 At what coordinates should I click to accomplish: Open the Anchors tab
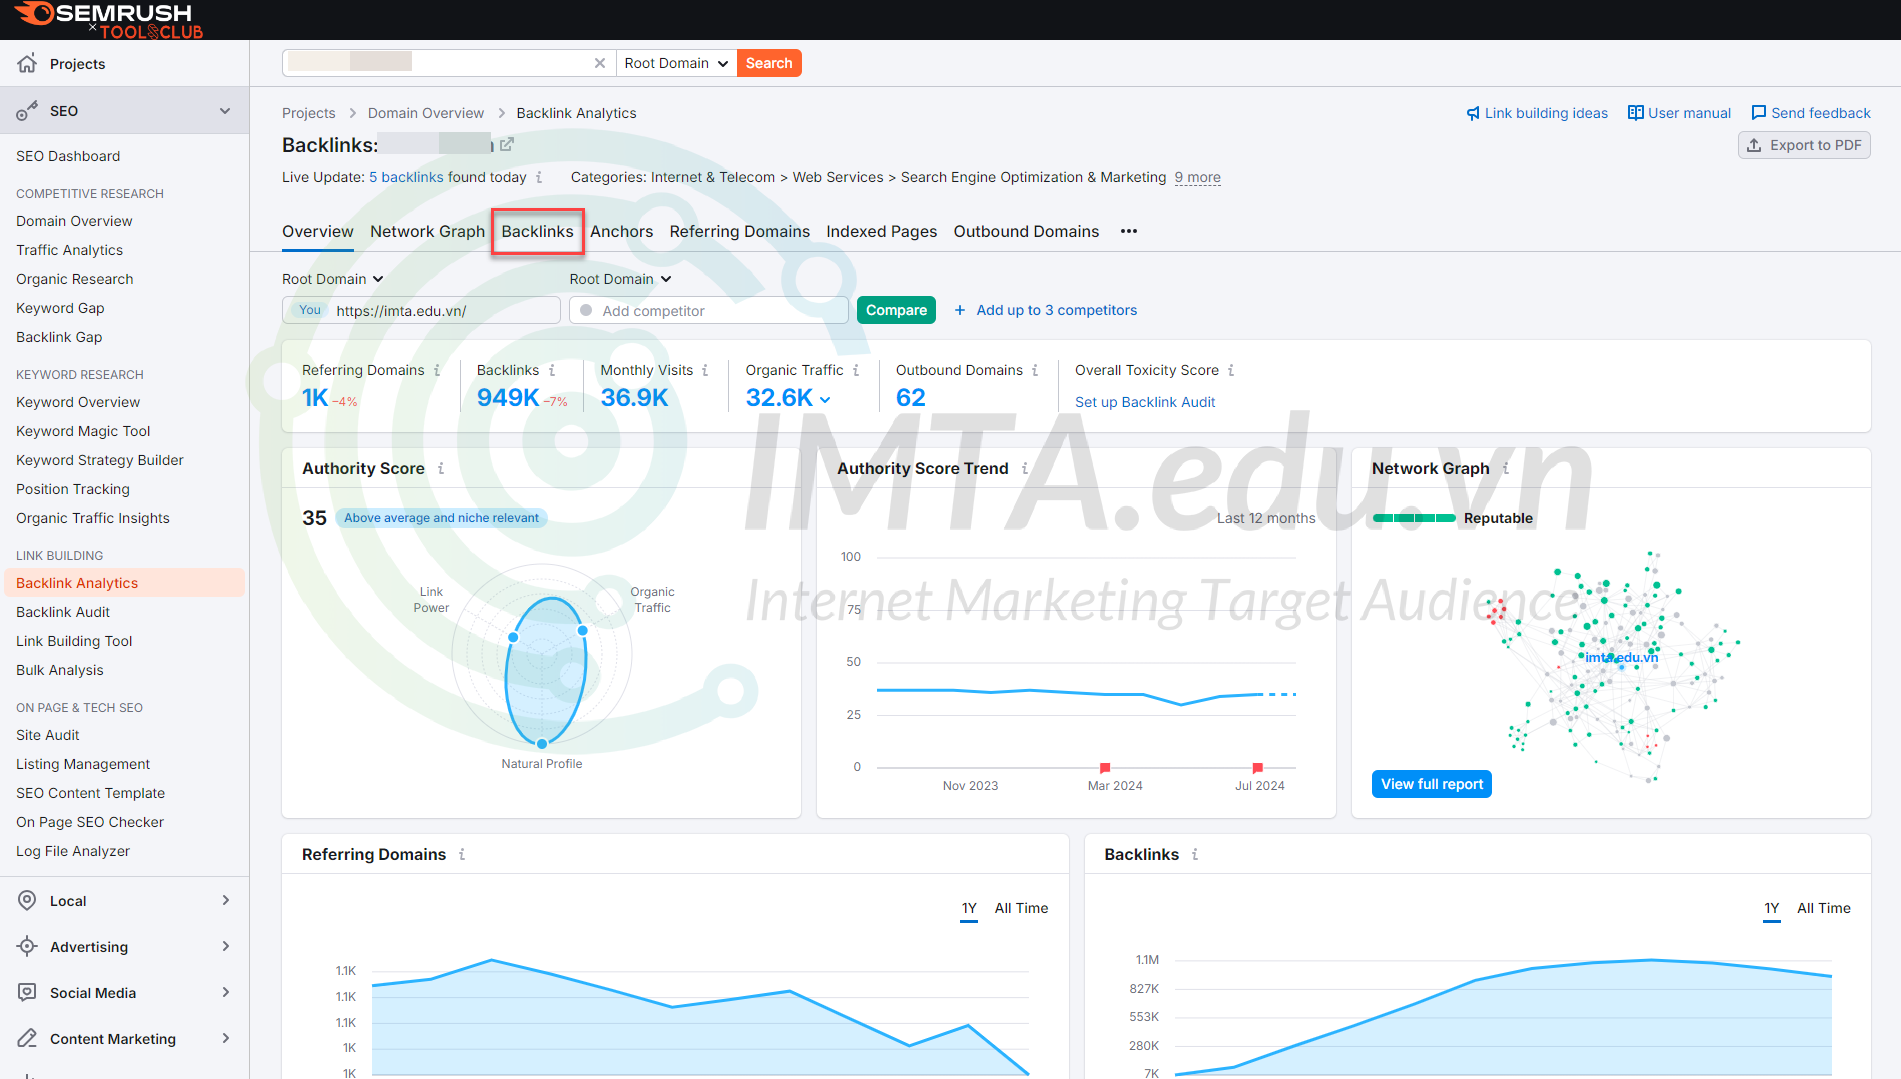click(x=621, y=231)
